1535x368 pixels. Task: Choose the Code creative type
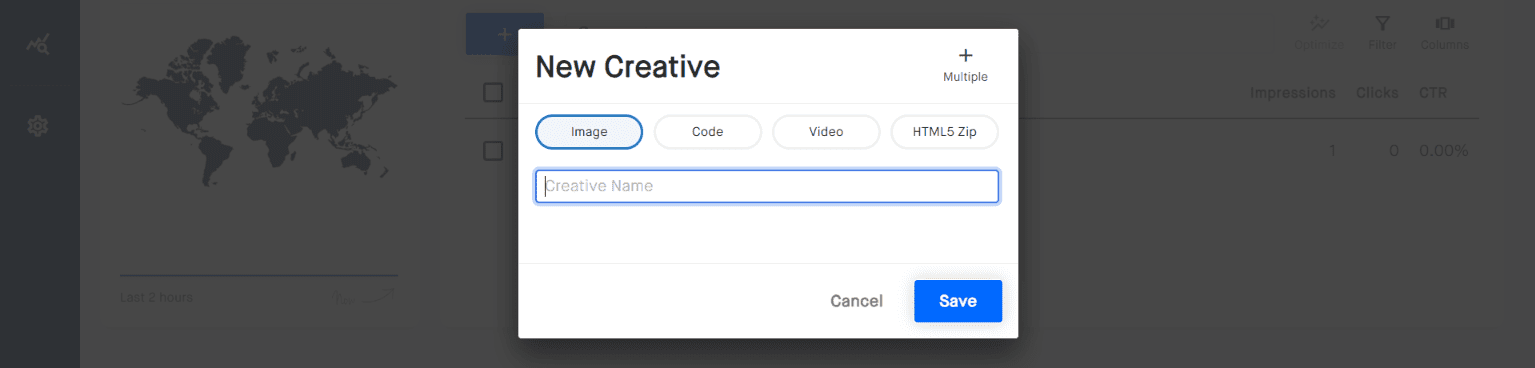707,132
